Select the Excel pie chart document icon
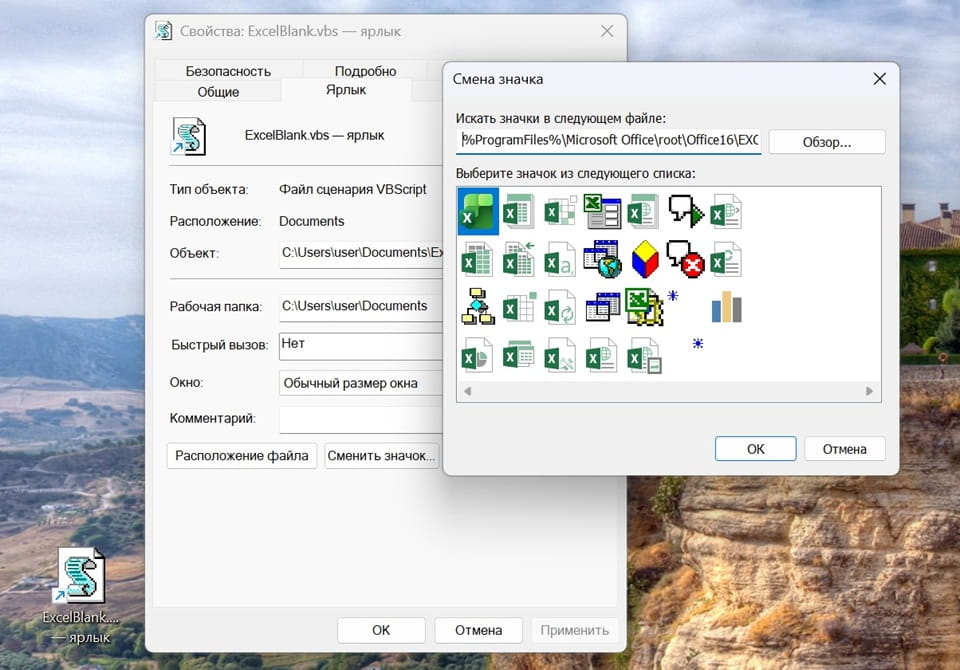960x670 pixels. (477, 356)
